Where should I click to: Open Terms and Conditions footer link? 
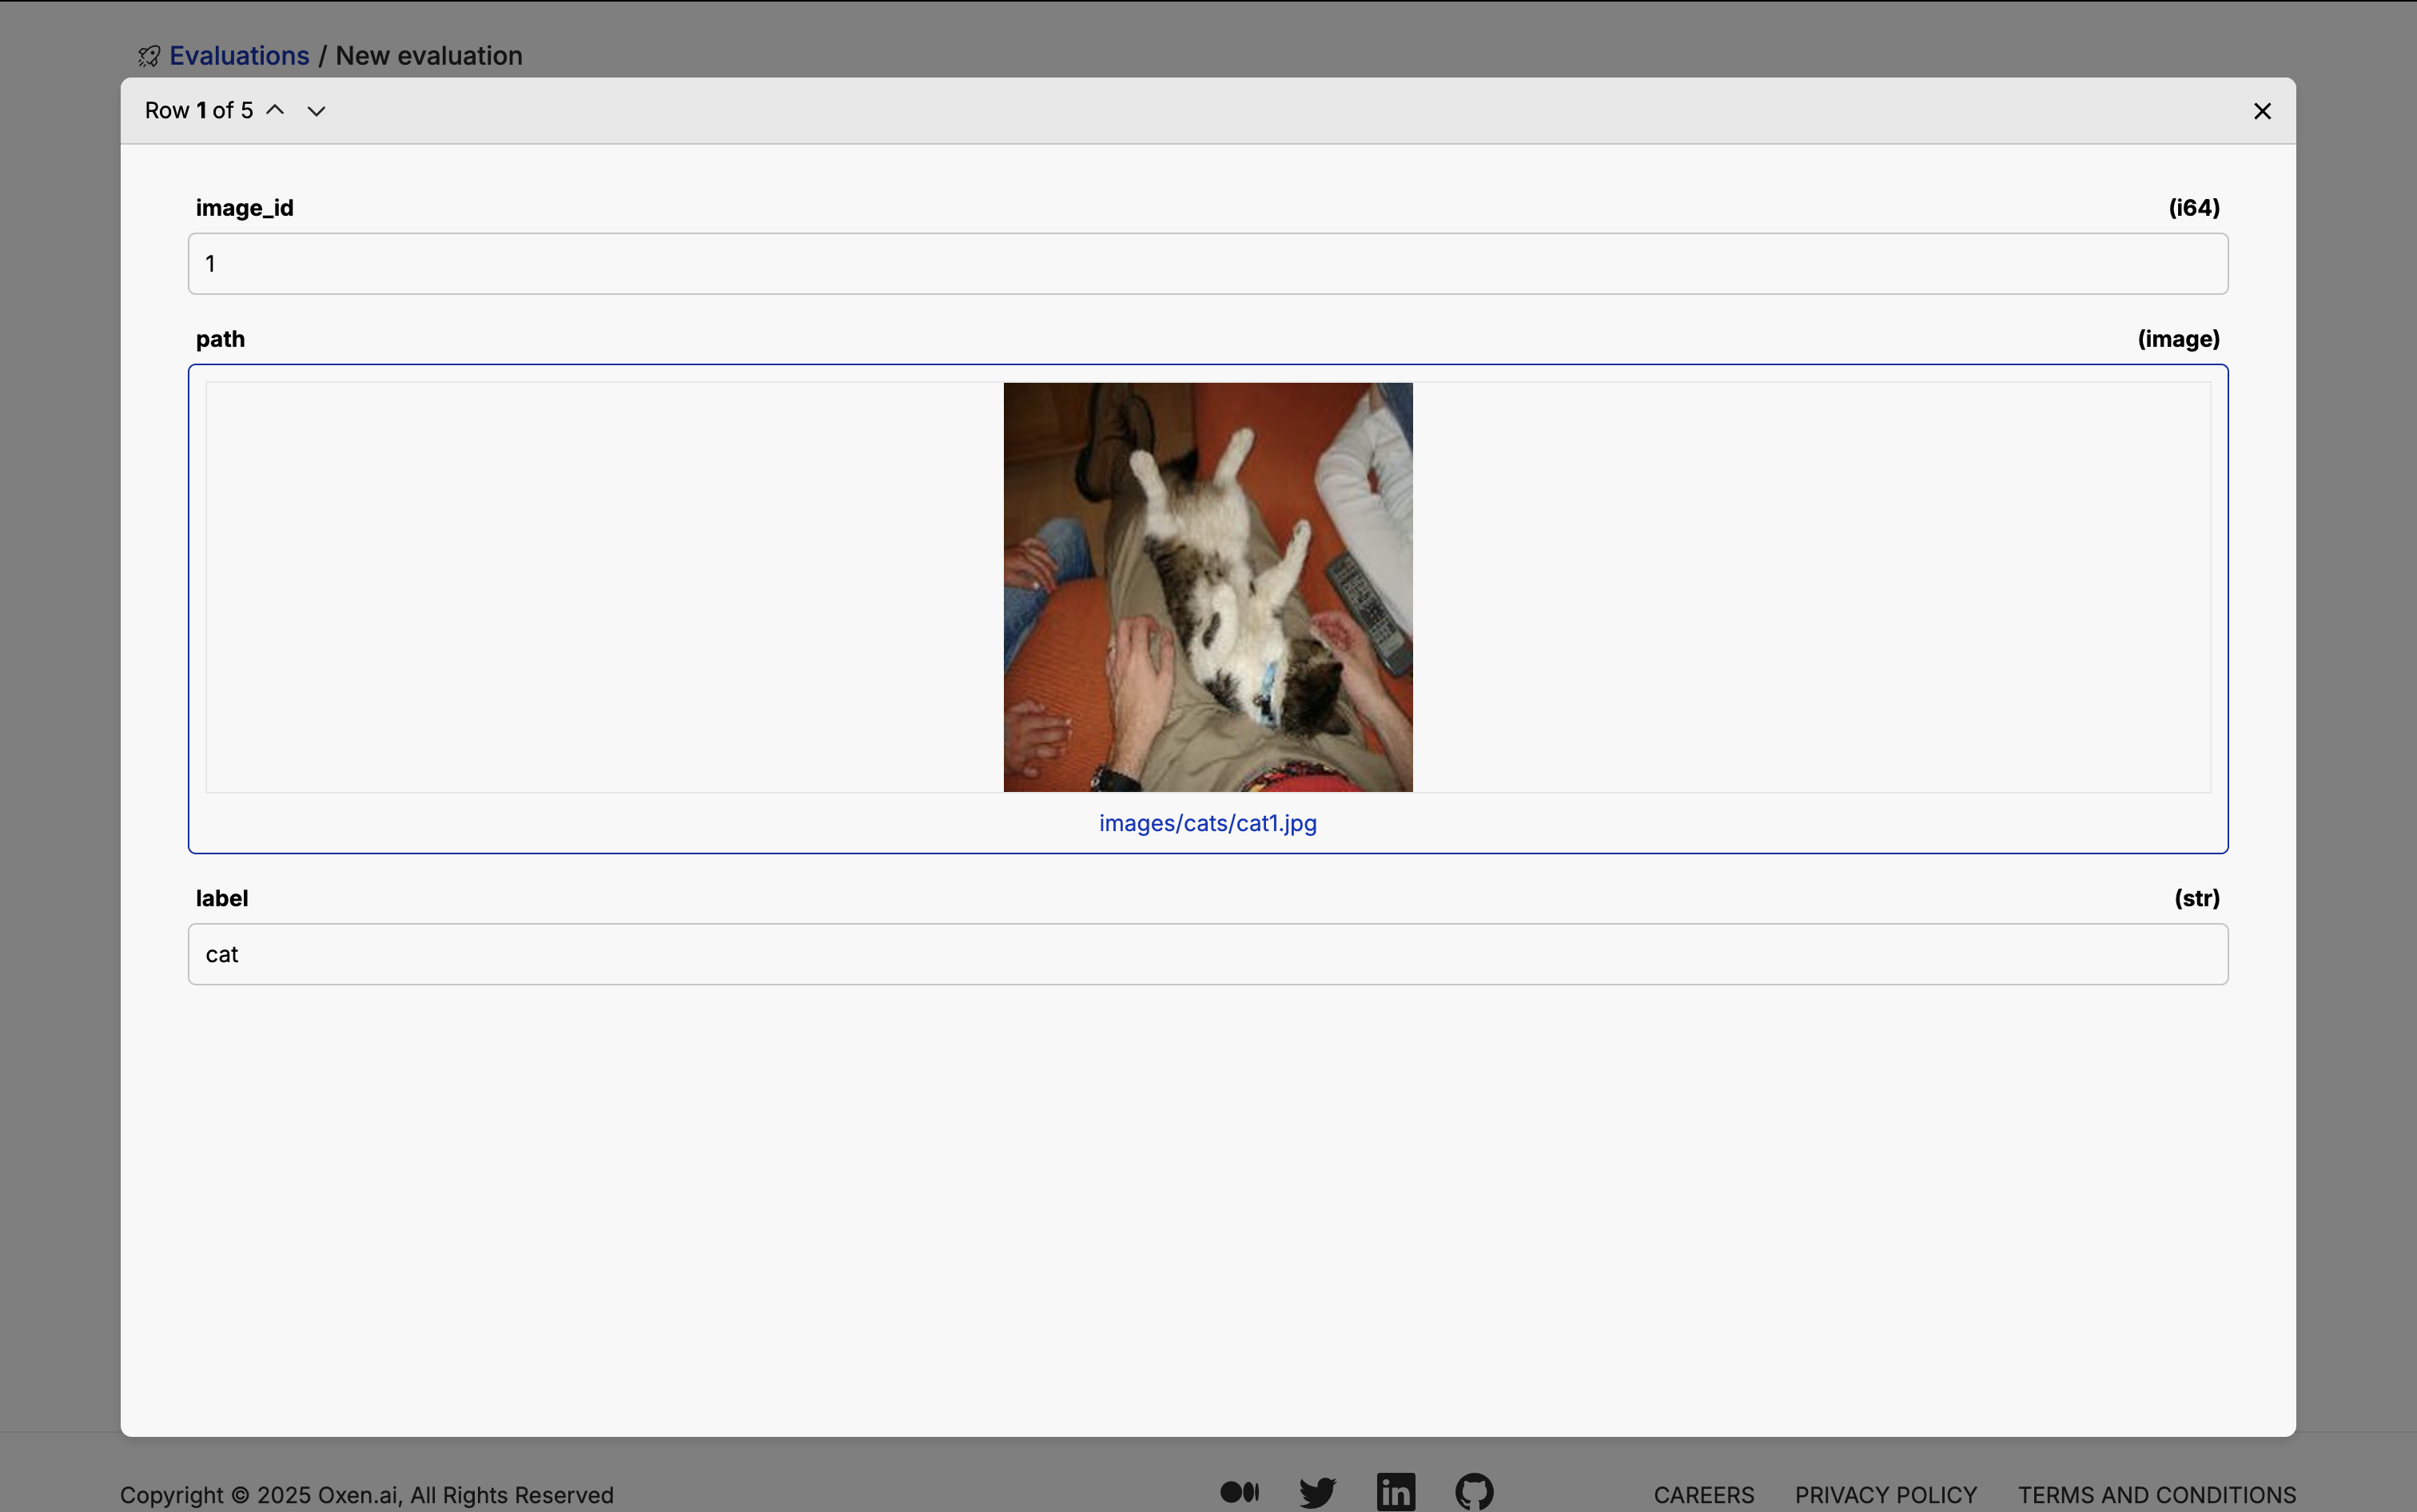(2156, 1495)
